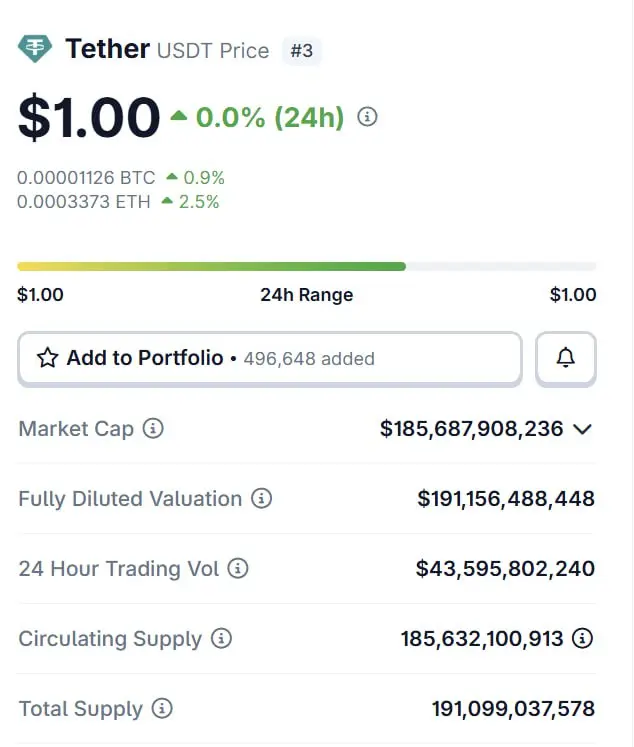The image size is (634, 747).
Task: Open Total Supply info icon
Action: pyautogui.click(x=162, y=709)
